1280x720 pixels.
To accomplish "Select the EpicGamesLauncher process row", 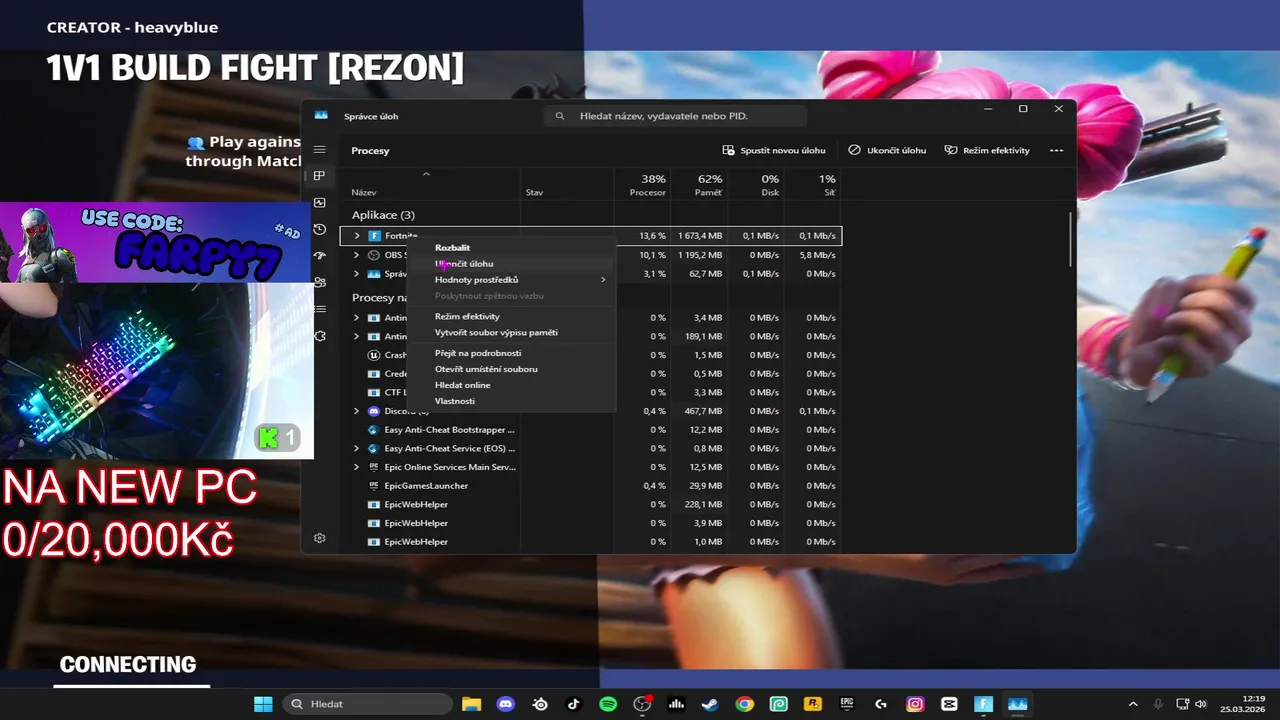I will pyautogui.click(x=591, y=486).
